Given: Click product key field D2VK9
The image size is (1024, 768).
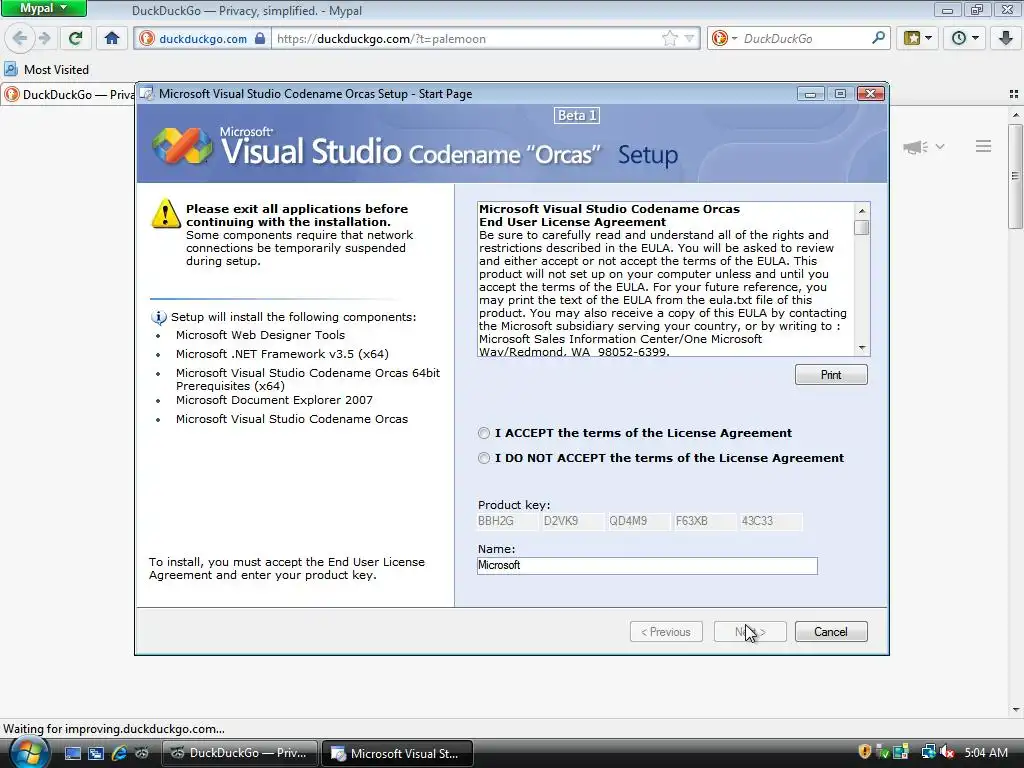Looking at the screenshot, I should tap(573, 521).
